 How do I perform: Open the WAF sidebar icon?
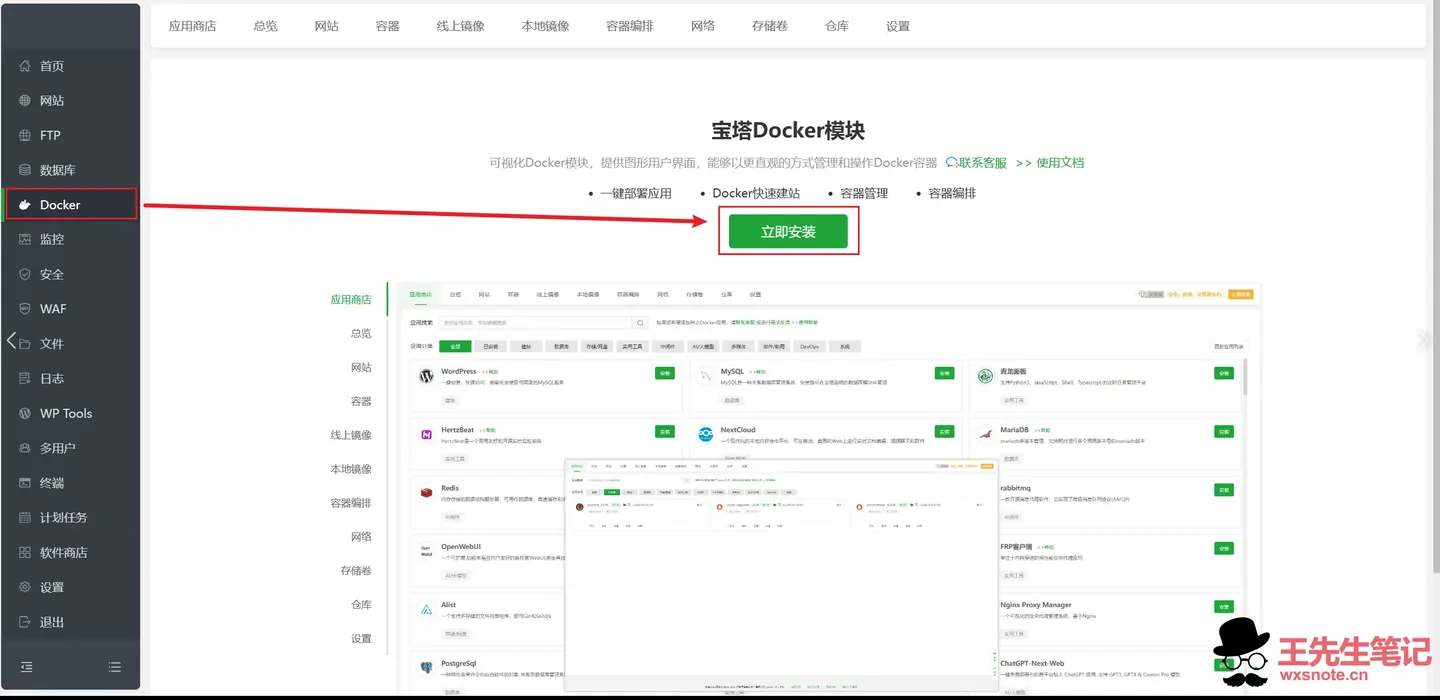click(25, 309)
